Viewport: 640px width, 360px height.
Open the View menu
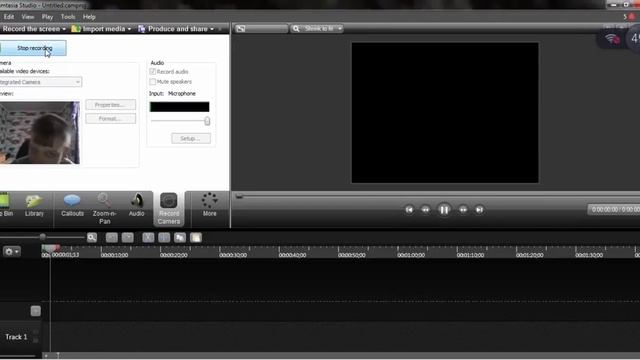click(x=28, y=17)
